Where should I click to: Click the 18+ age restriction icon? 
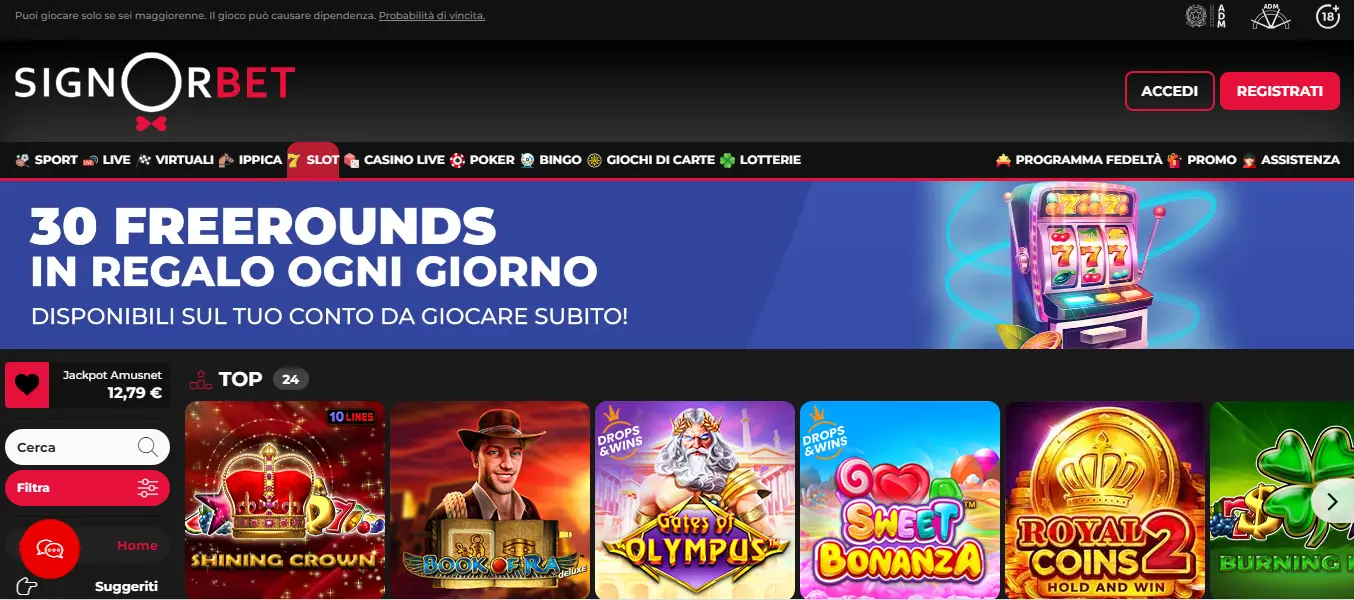[1328, 16]
